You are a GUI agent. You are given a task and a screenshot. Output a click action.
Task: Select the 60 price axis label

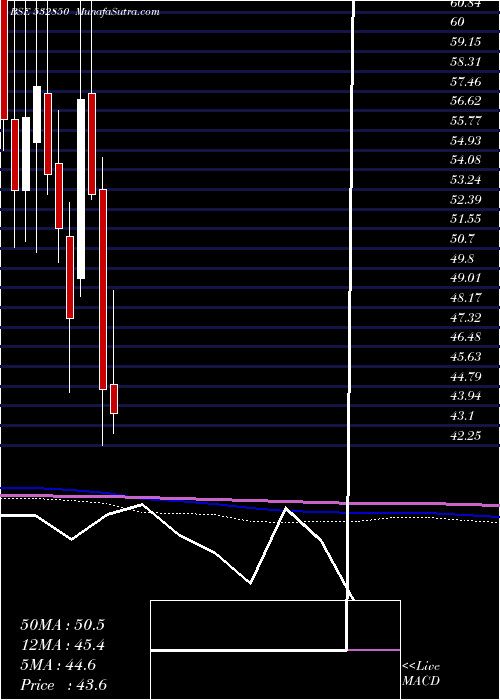pos(458,22)
